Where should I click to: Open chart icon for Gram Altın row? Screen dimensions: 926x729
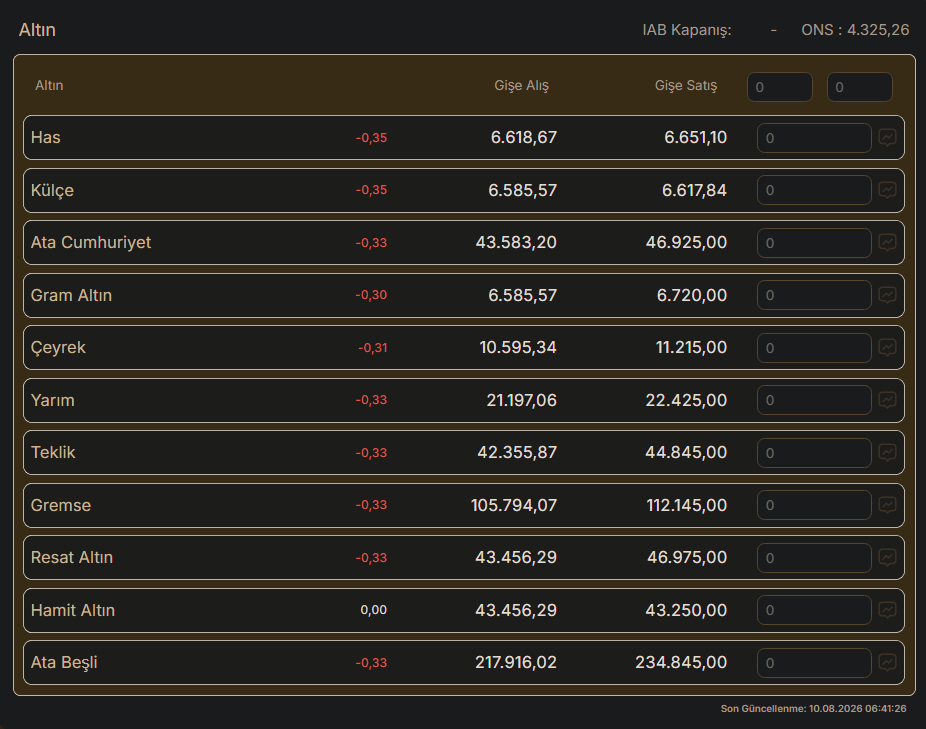pos(887,295)
